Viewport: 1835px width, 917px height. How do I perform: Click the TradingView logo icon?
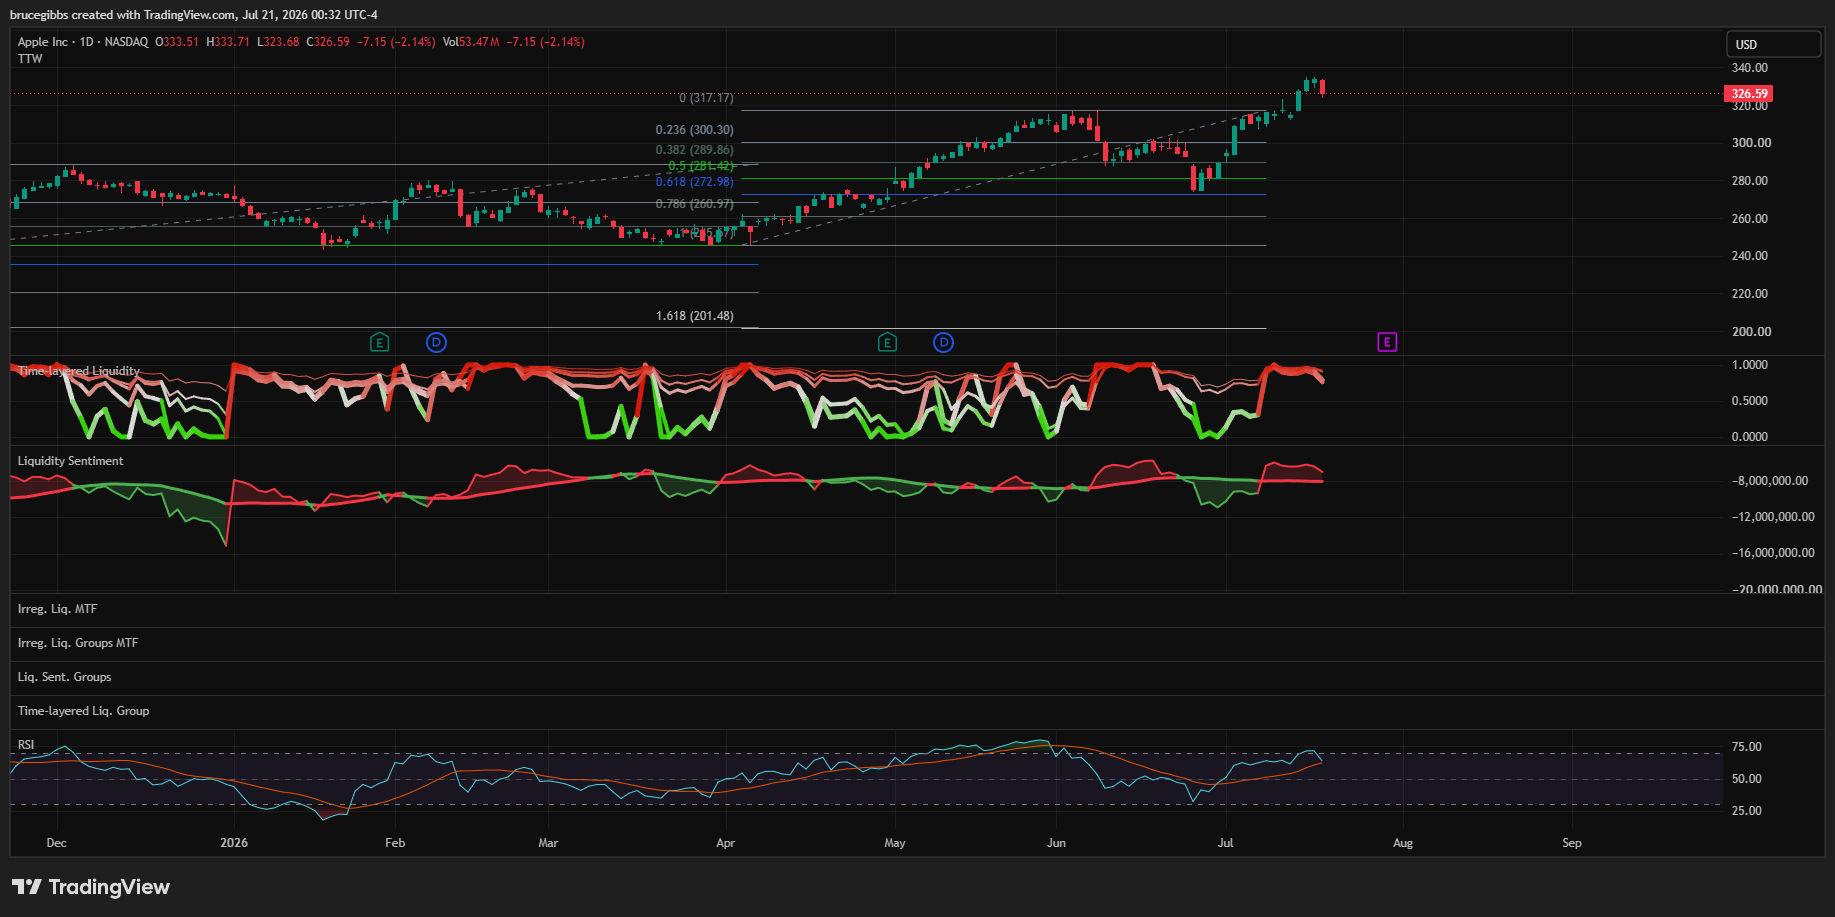coord(27,887)
